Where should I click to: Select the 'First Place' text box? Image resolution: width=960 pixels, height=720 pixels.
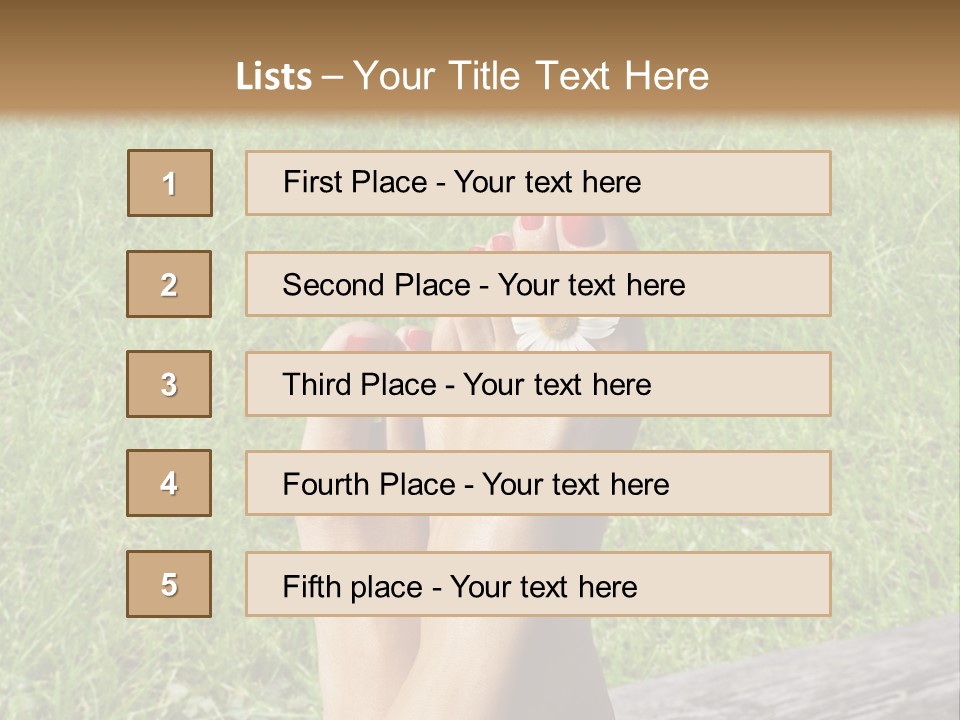(538, 183)
